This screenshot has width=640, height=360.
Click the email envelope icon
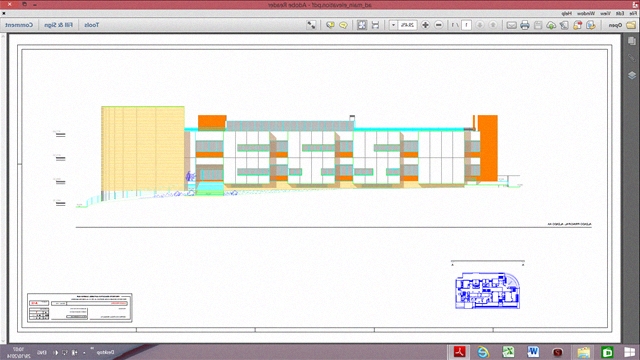[511, 25]
